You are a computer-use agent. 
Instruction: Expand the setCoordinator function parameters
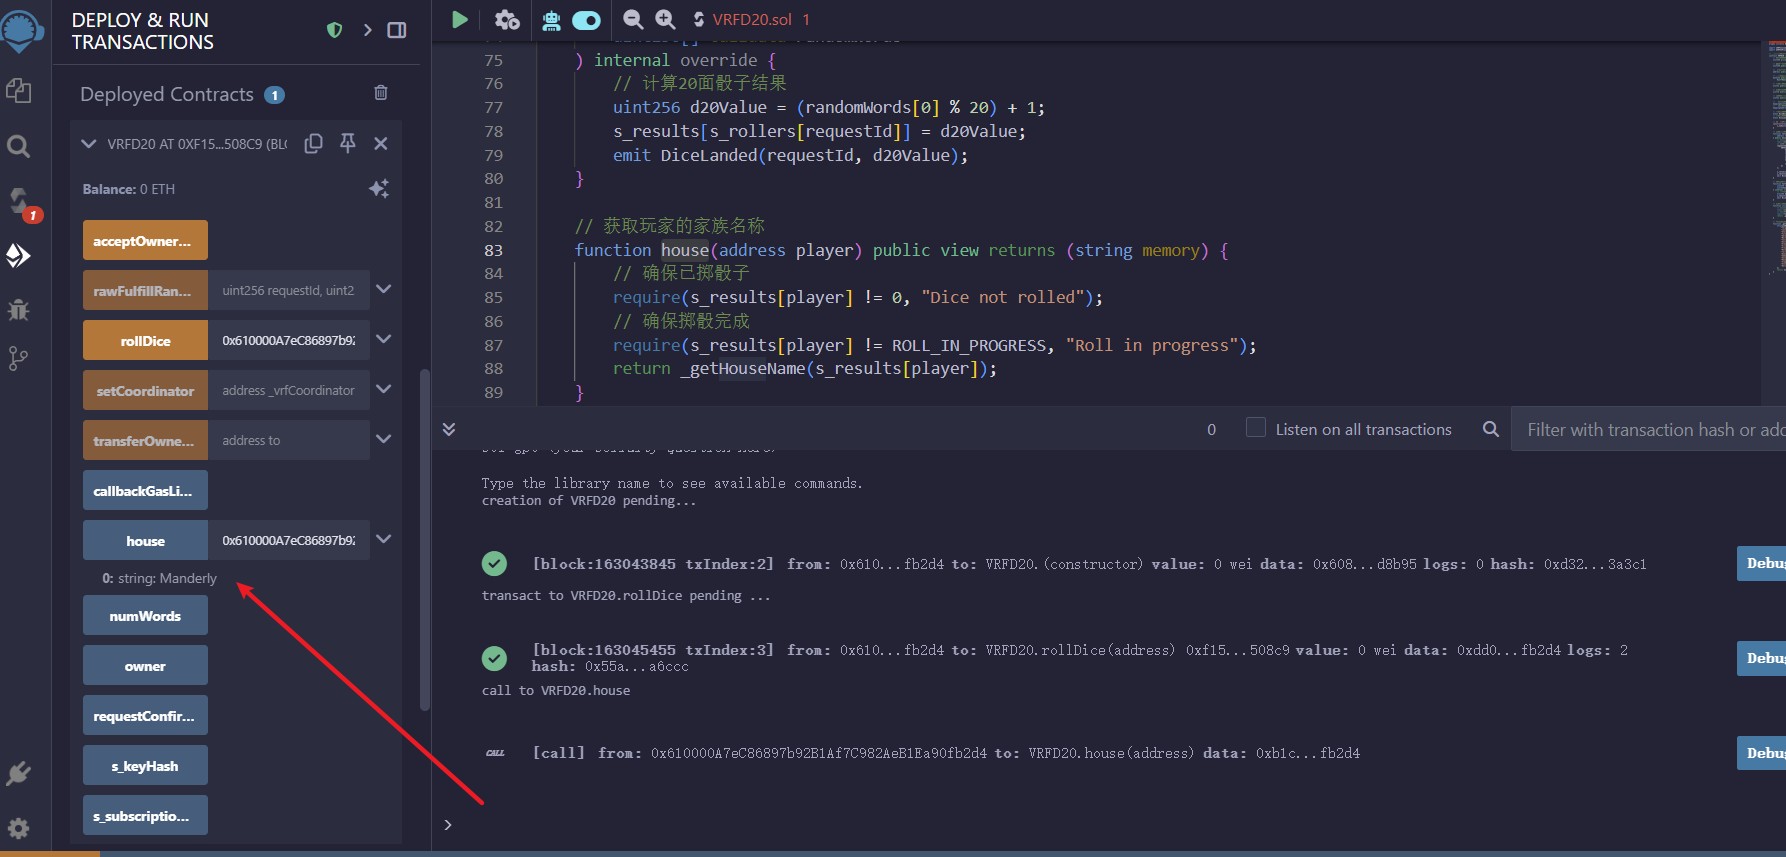[383, 389]
